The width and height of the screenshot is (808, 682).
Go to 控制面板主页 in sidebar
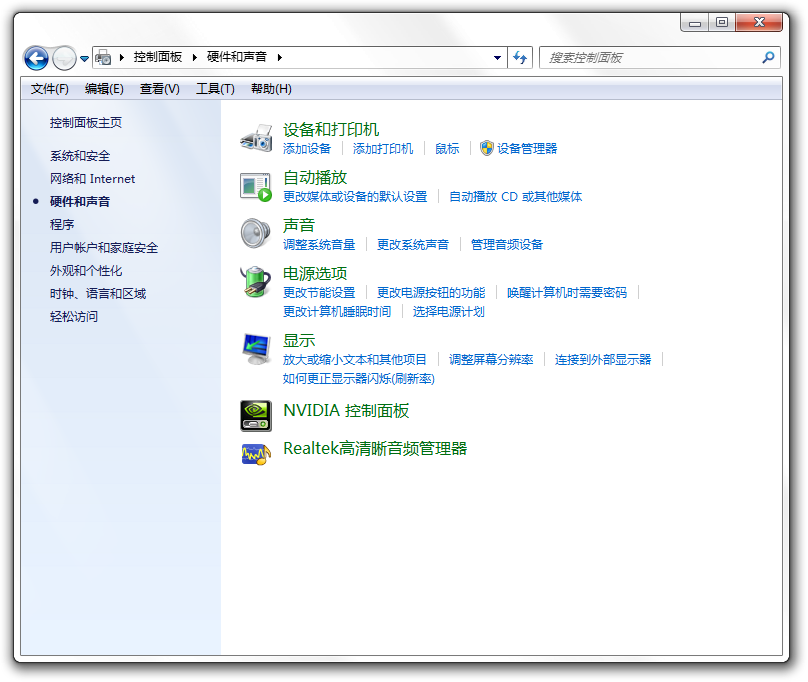click(86, 123)
